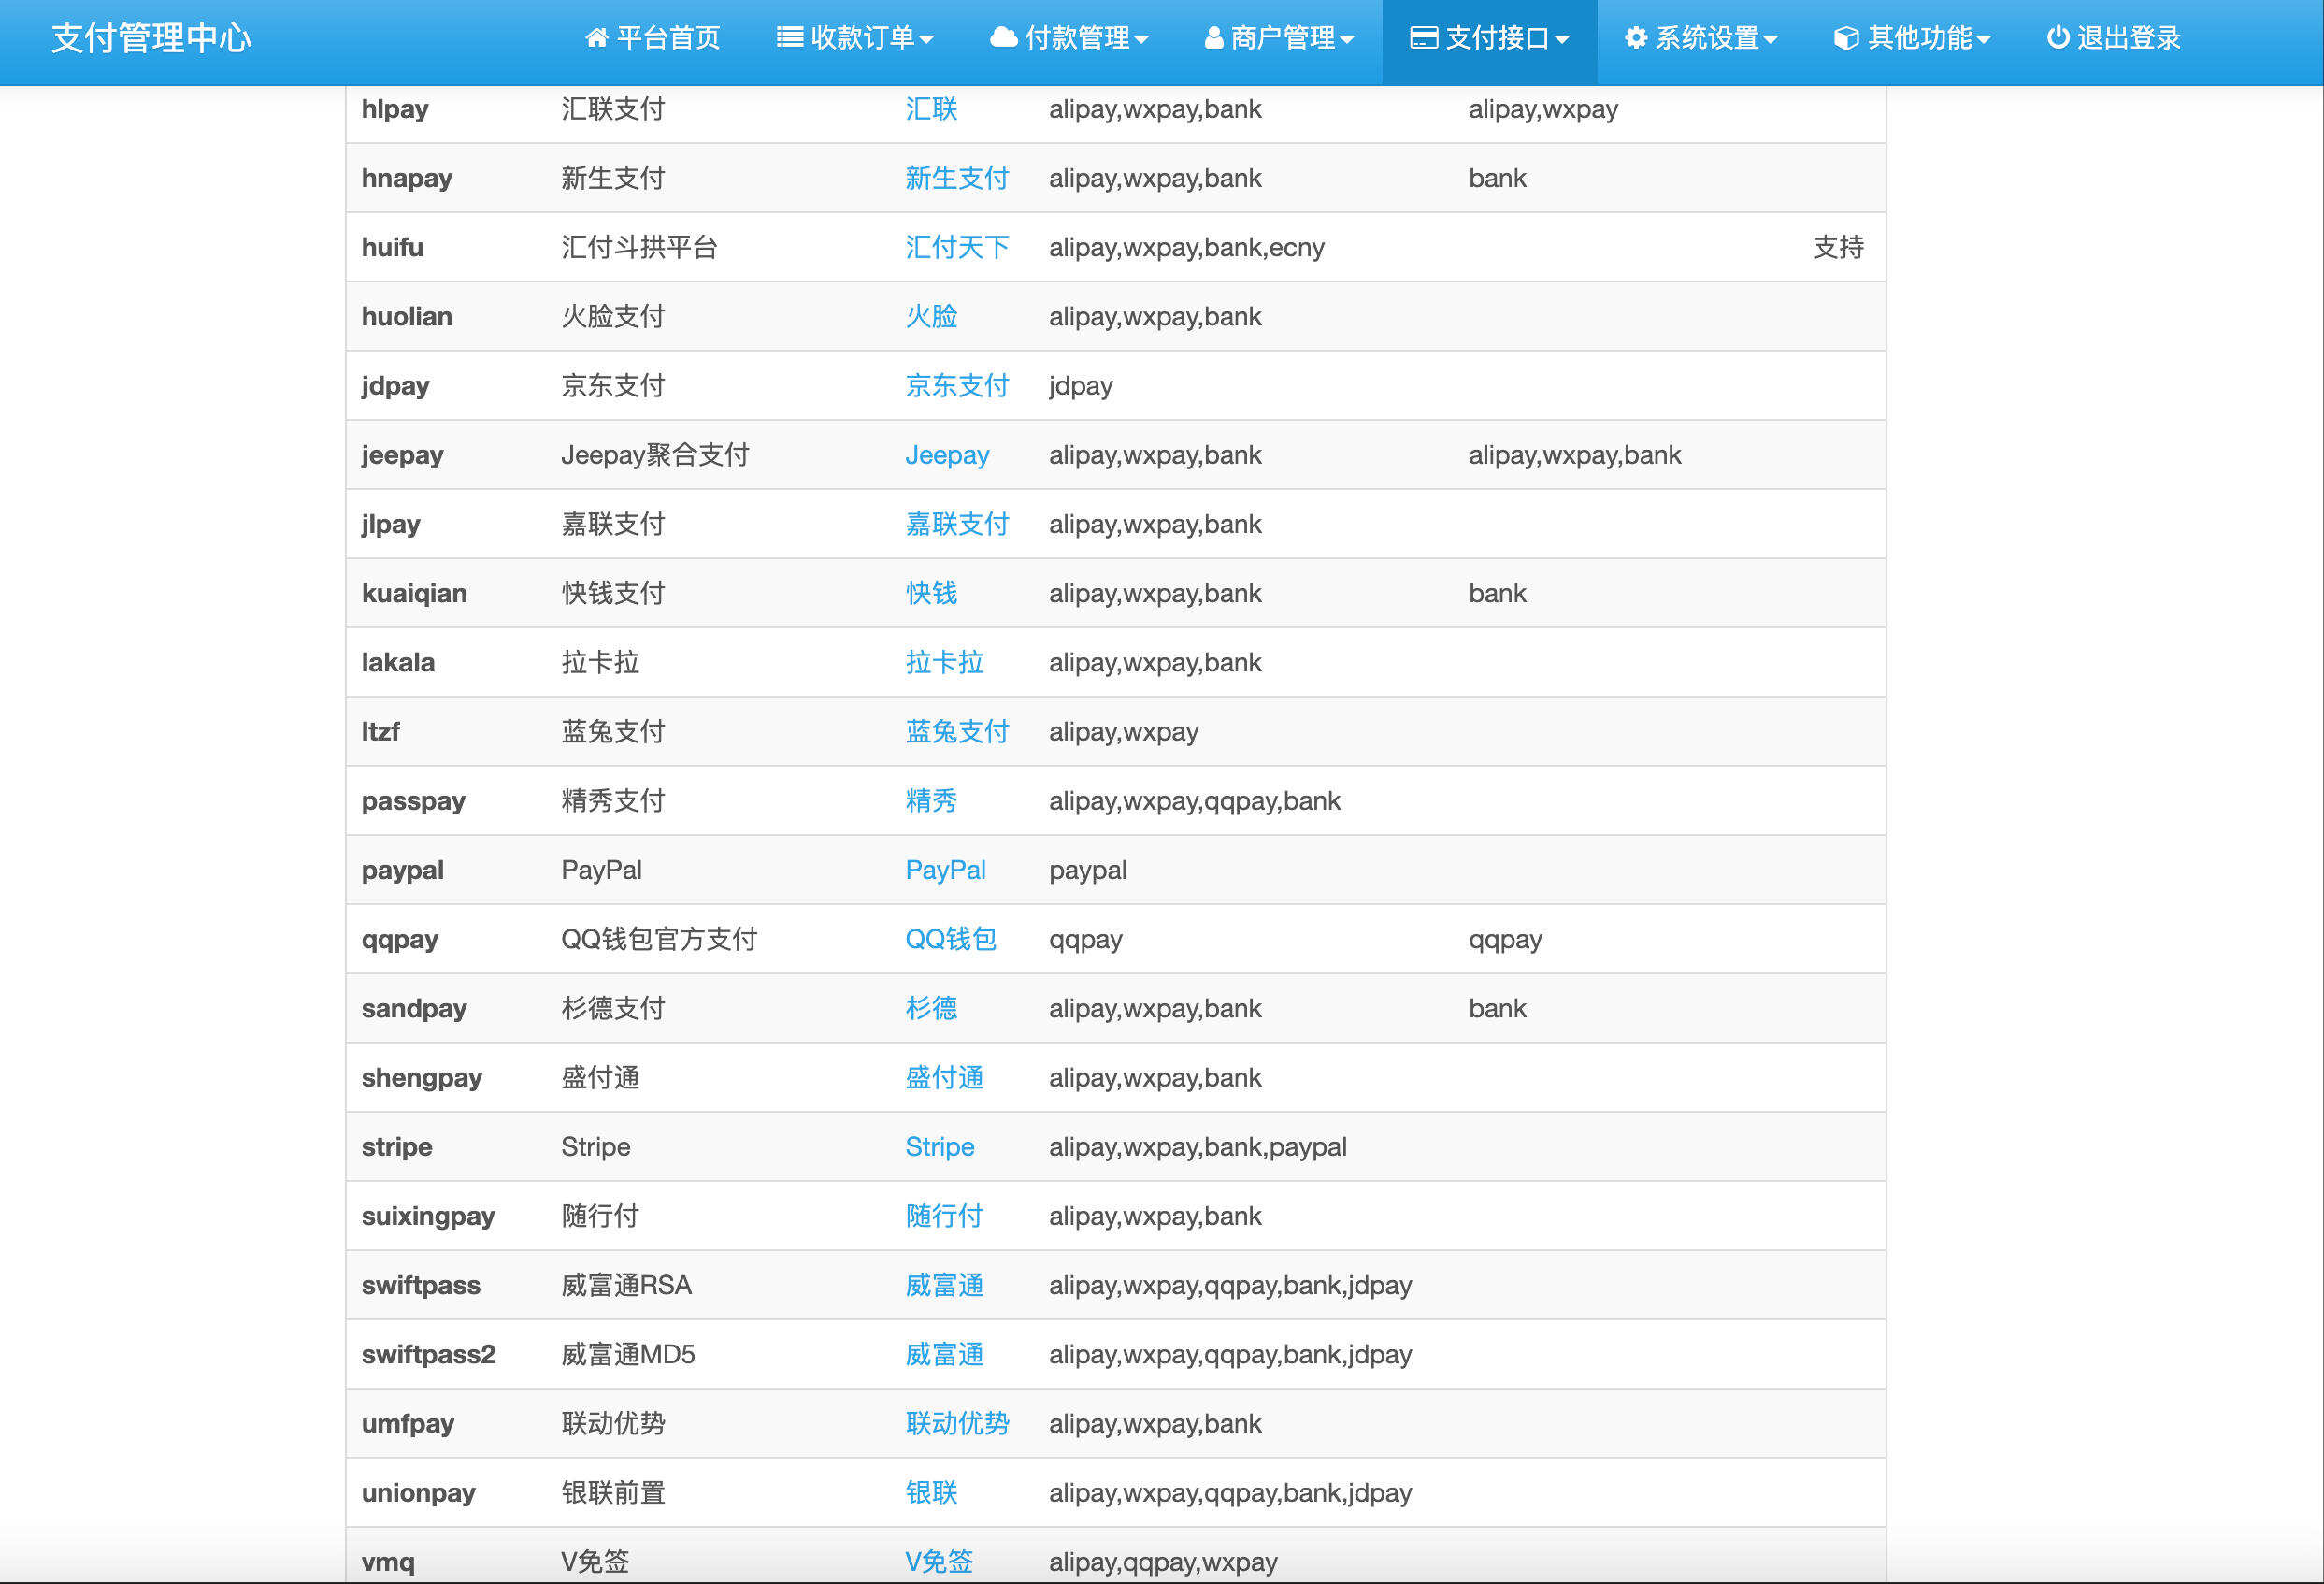Open the Jeepay provider link
The height and width of the screenshot is (1584, 2324).
946,455
